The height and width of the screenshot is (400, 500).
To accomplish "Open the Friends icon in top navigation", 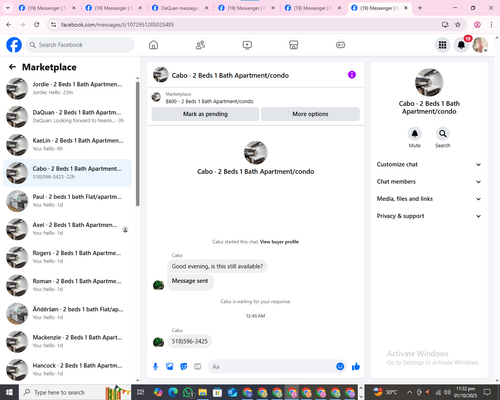I will coord(200,45).
